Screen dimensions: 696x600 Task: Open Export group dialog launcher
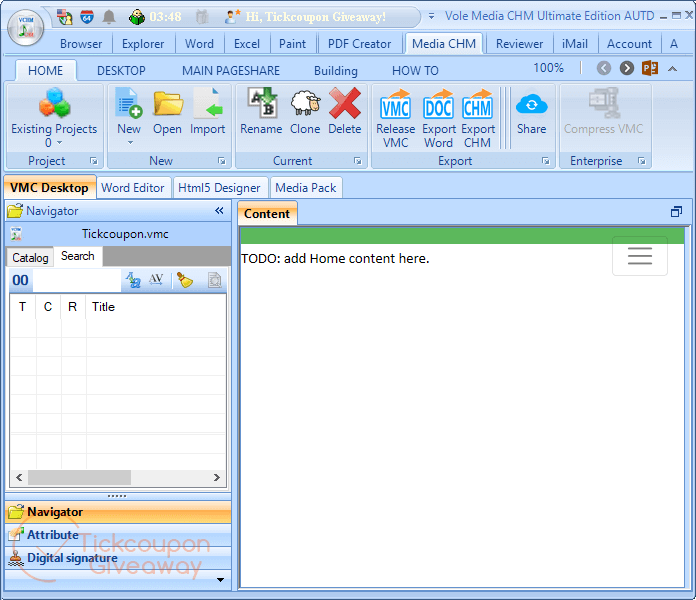pos(546,161)
